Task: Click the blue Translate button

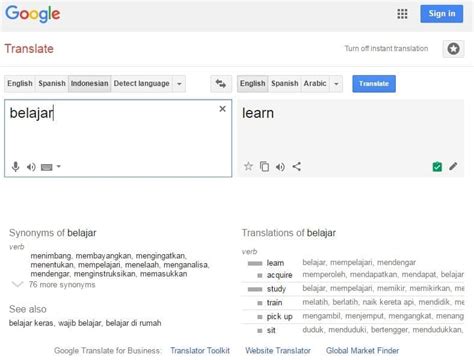Action: (374, 84)
